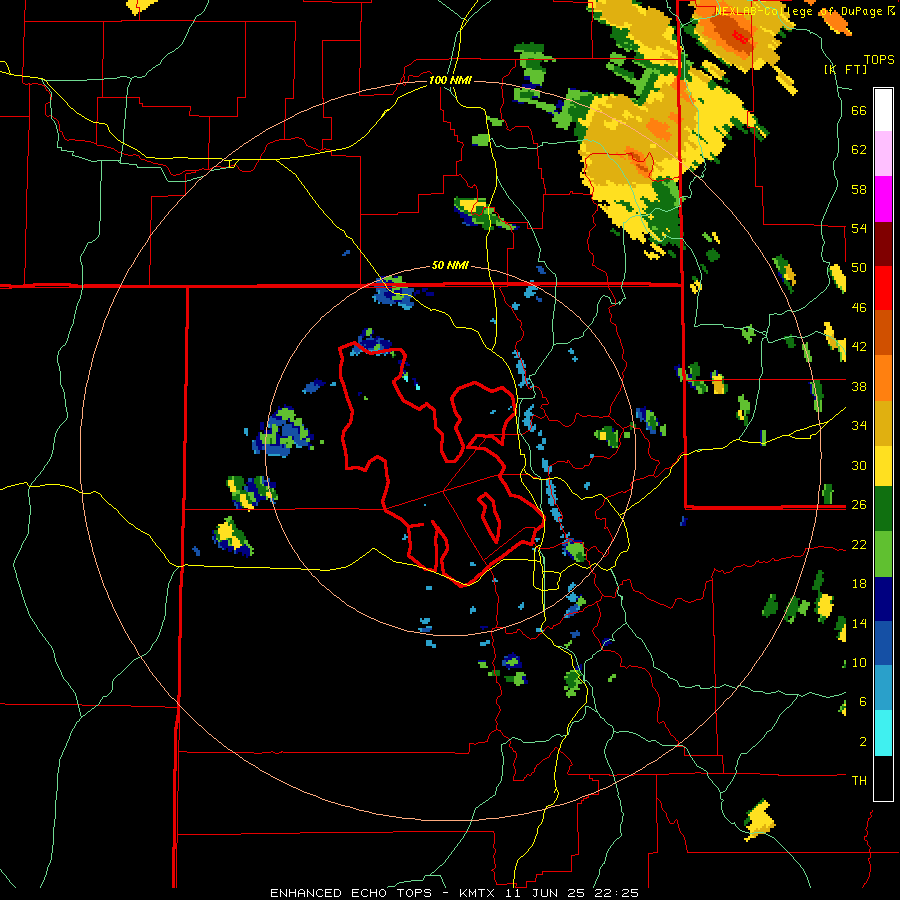Click the light pink legend swatch
Viewport: 900px width, 900px height.
[x=883, y=154]
